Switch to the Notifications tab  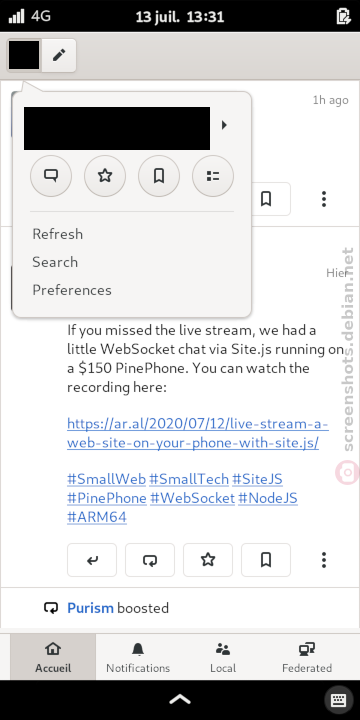(138, 657)
